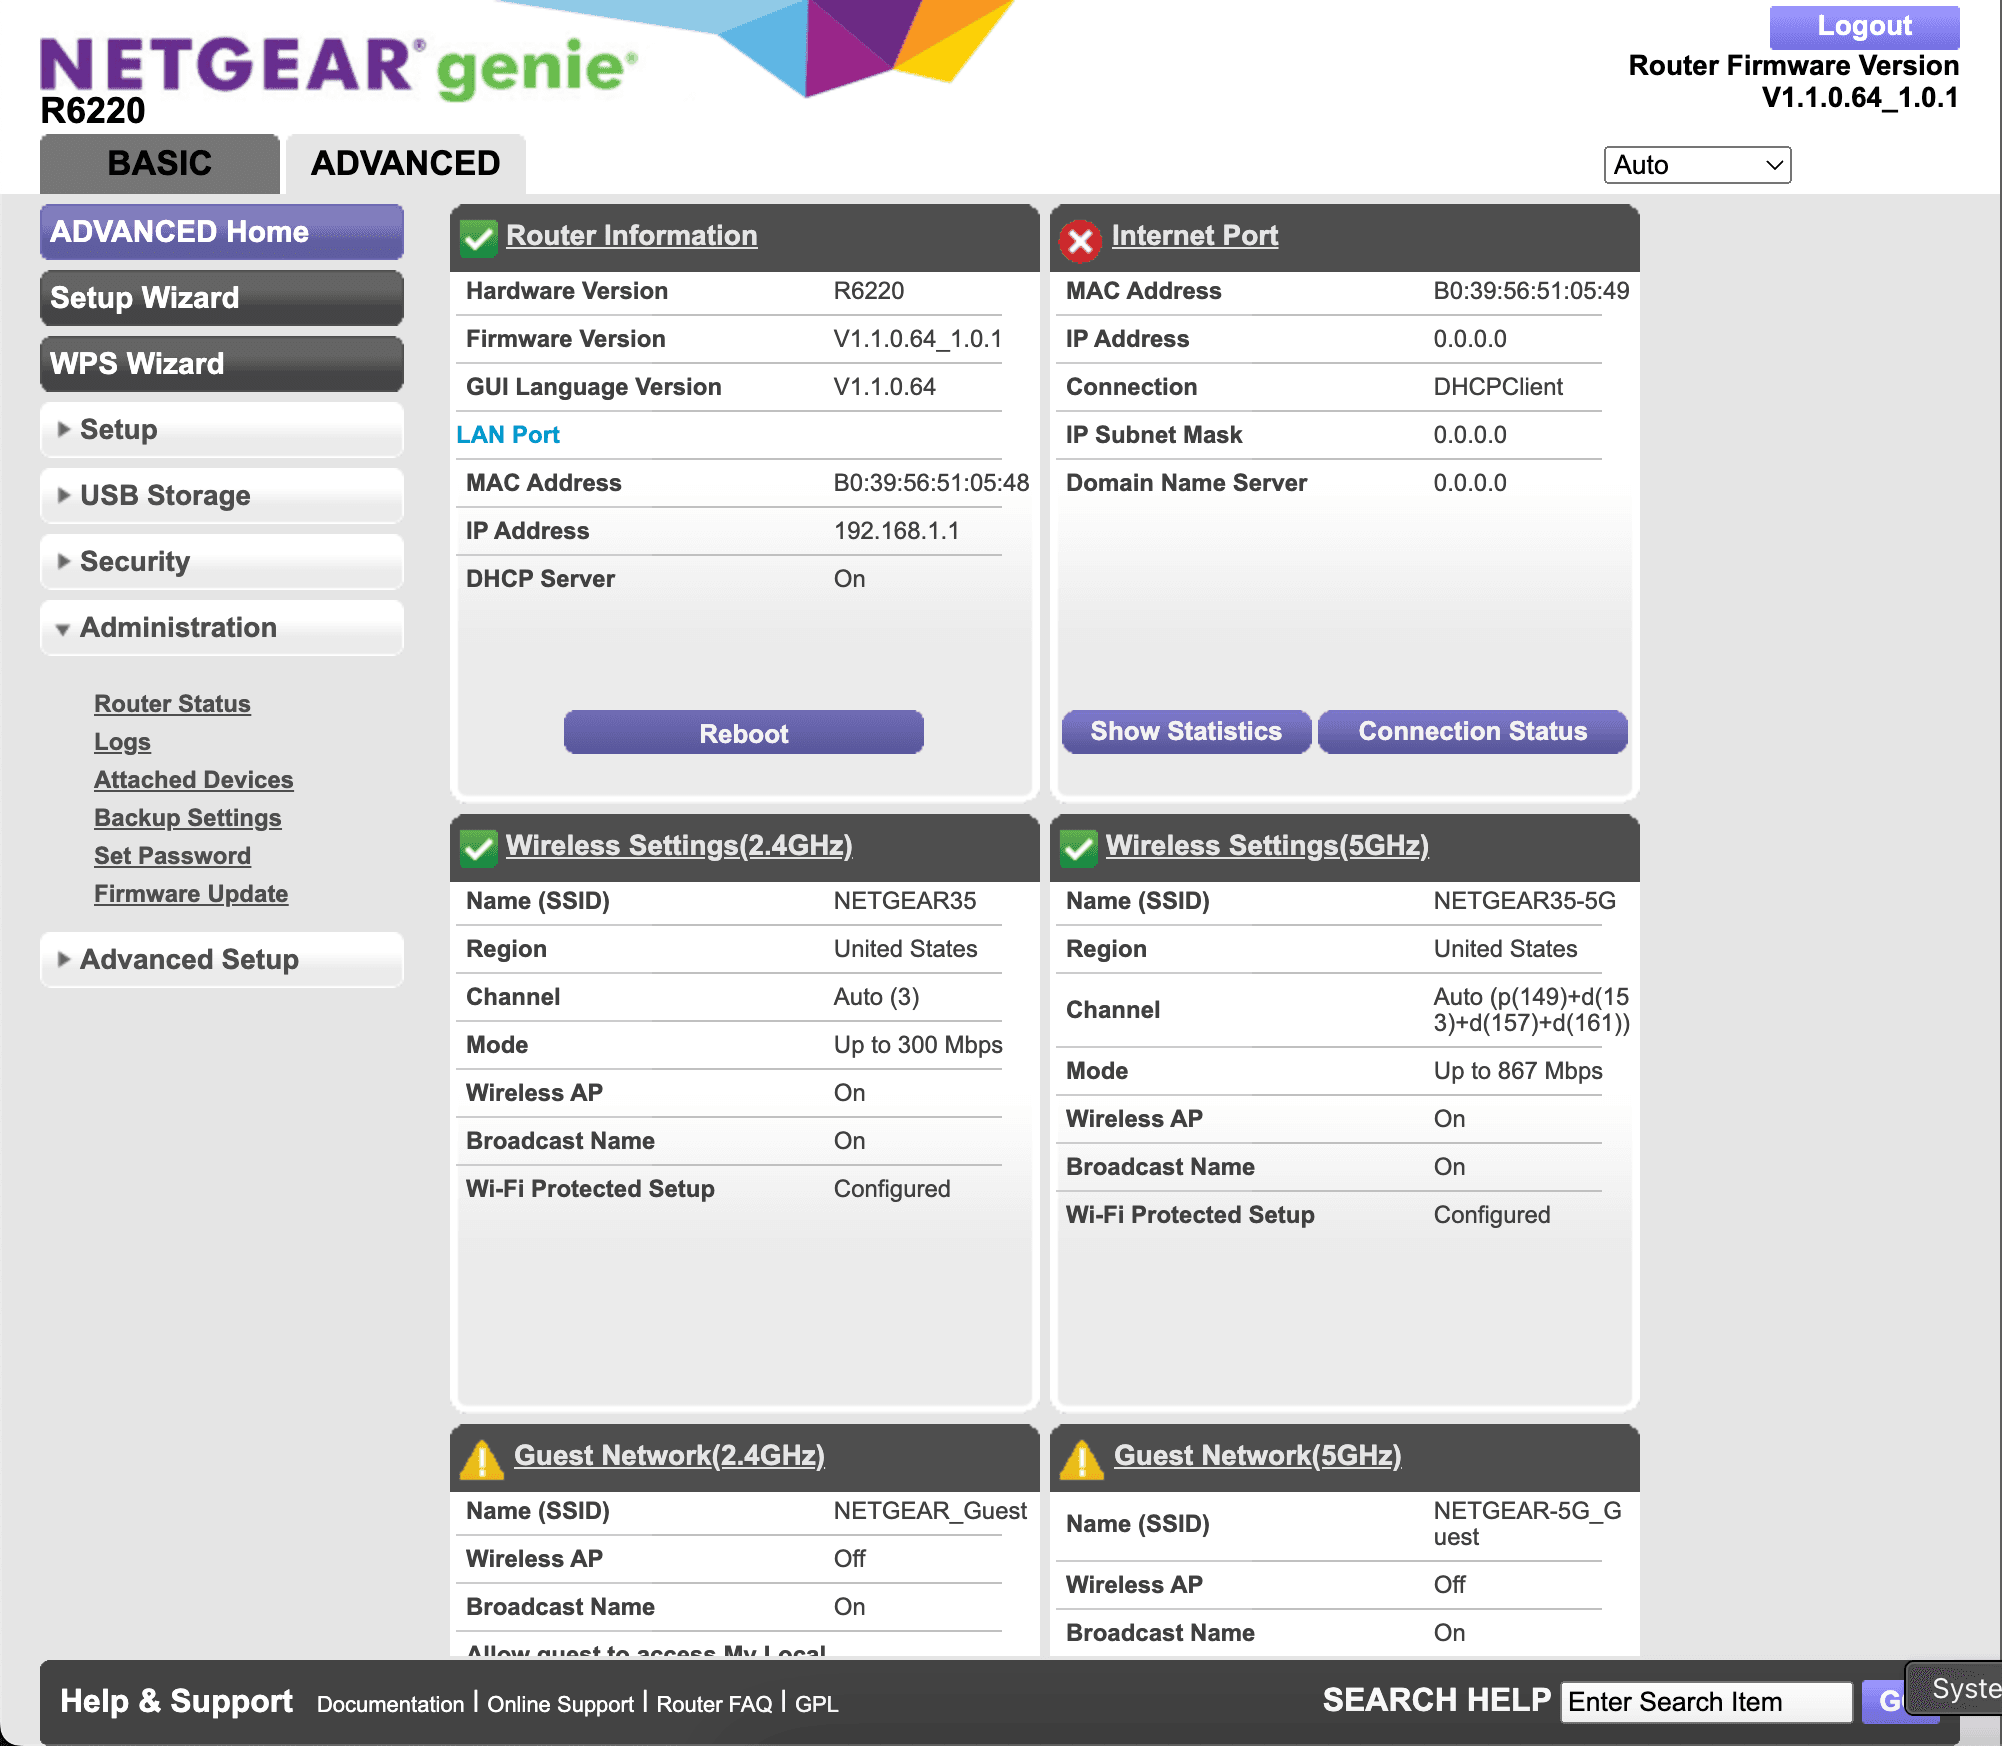Screen dimensions: 2002x1746
Task: Click the LAN MAC address B0:39:56:51:05:48
Action: pyautogui.click(x=931, y=483)
